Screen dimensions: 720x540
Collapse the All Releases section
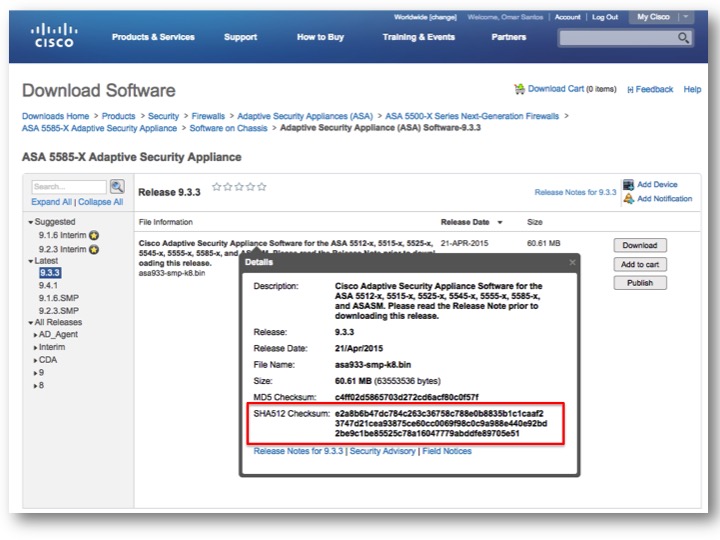point(31,323)
